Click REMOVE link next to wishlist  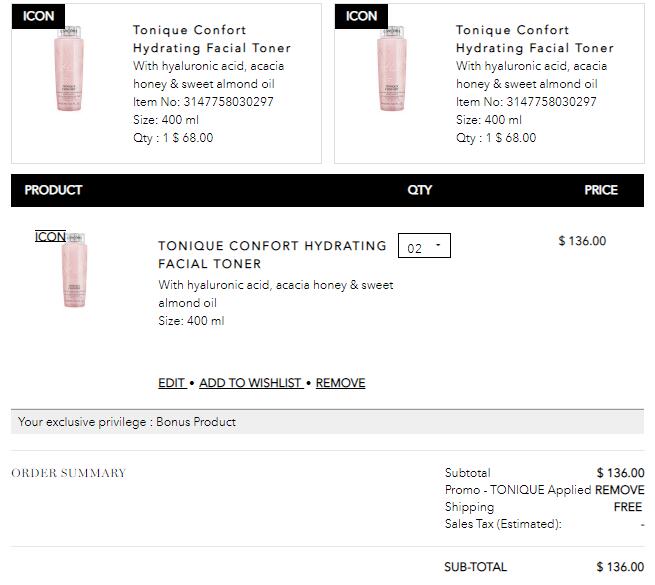[340, 383]
